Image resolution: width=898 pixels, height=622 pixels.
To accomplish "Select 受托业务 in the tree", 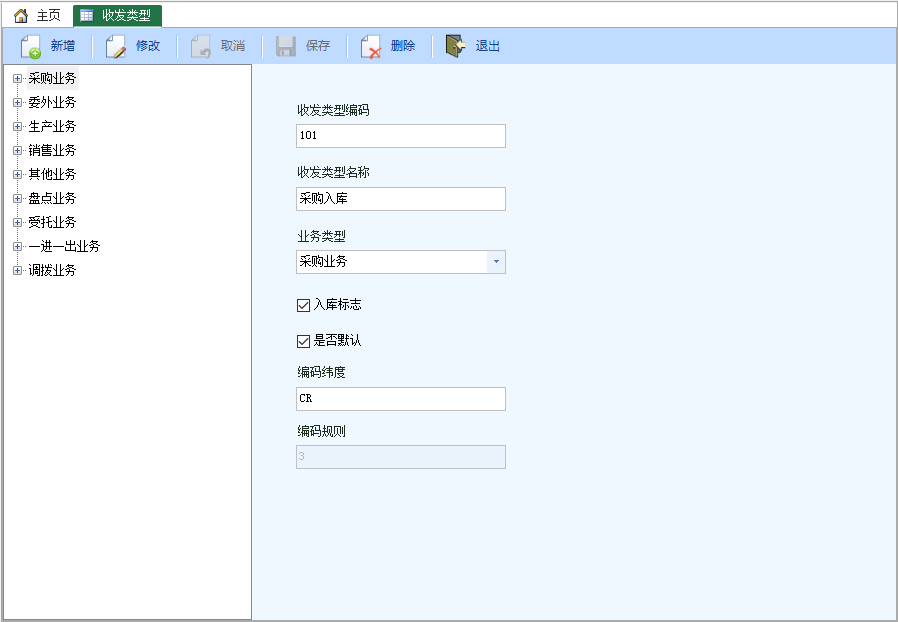I will (52, 223).
